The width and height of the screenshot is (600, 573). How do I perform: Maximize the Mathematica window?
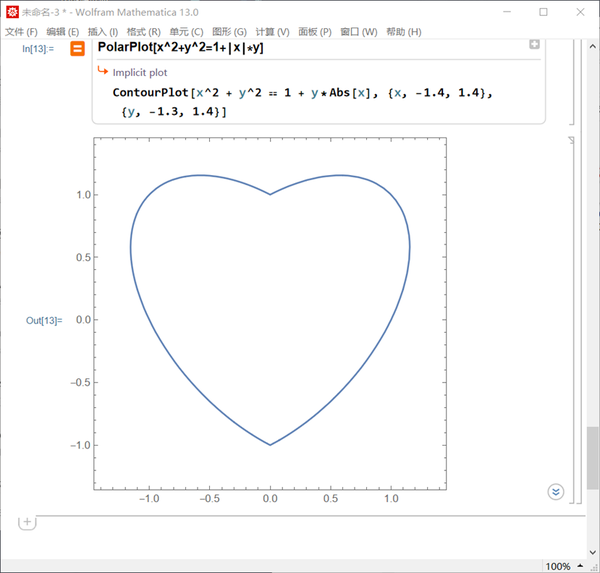click(543, 12)
